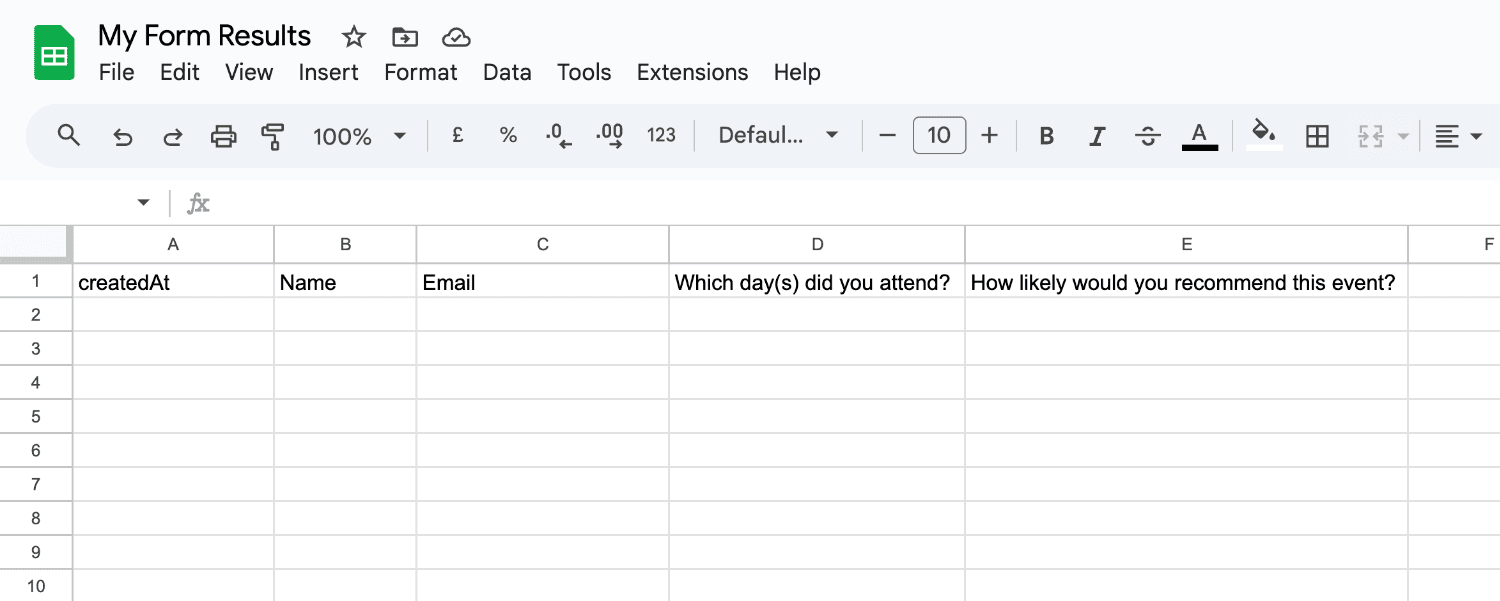1500x601 pixels.
Task: Open the Help menu
Action: [x=797, y=72]
